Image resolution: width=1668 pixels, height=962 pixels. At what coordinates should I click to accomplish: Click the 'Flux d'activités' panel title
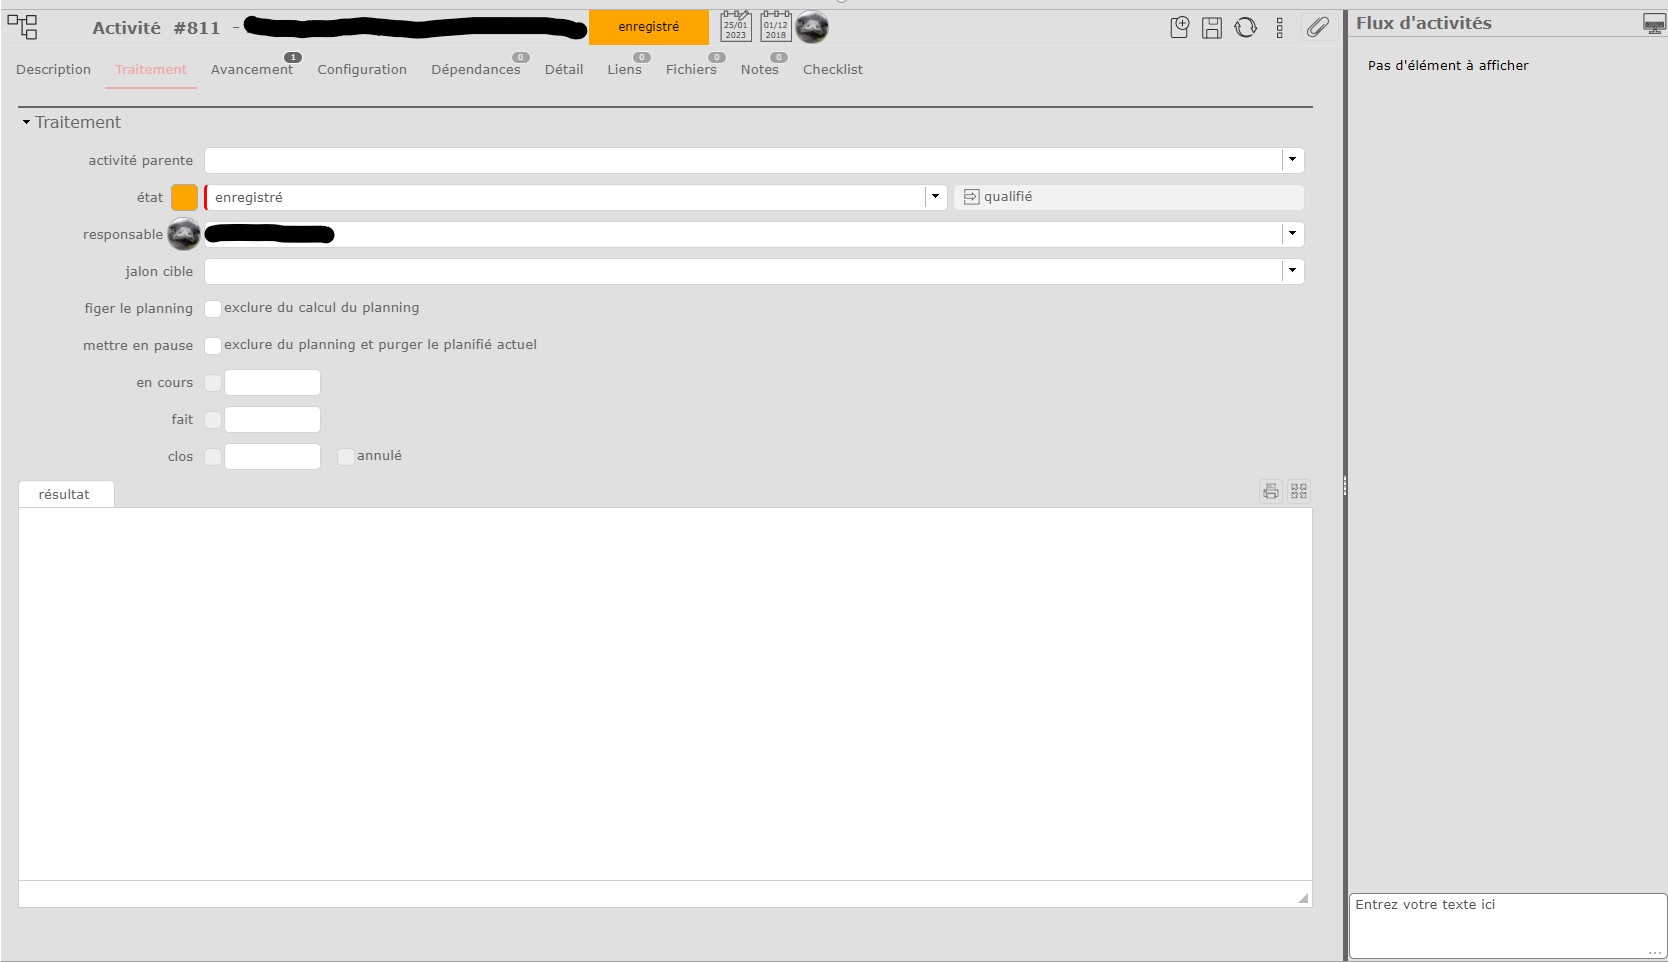click(x=1424, y=23)
